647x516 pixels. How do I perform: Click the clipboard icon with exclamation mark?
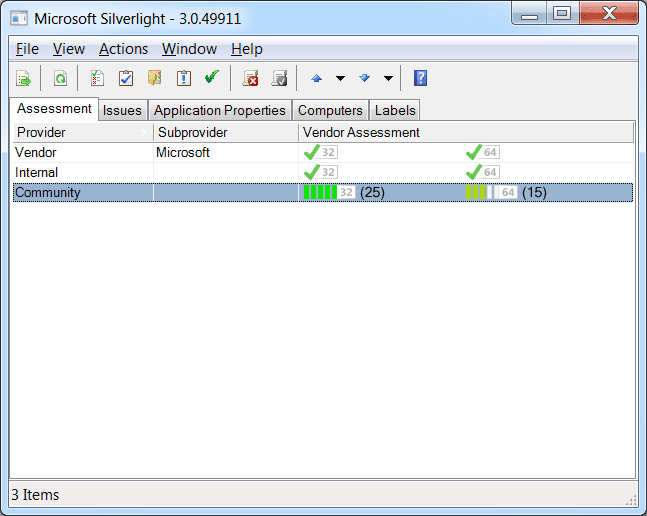184,78
